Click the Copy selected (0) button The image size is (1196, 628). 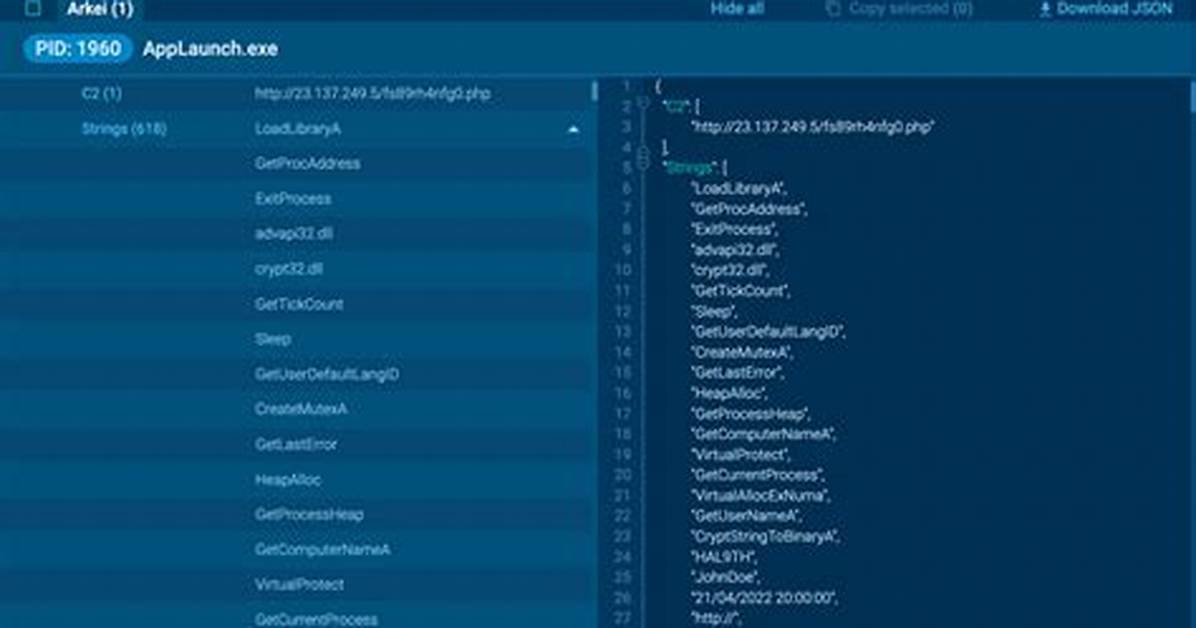pyautogui.click(x=899, y=8)
